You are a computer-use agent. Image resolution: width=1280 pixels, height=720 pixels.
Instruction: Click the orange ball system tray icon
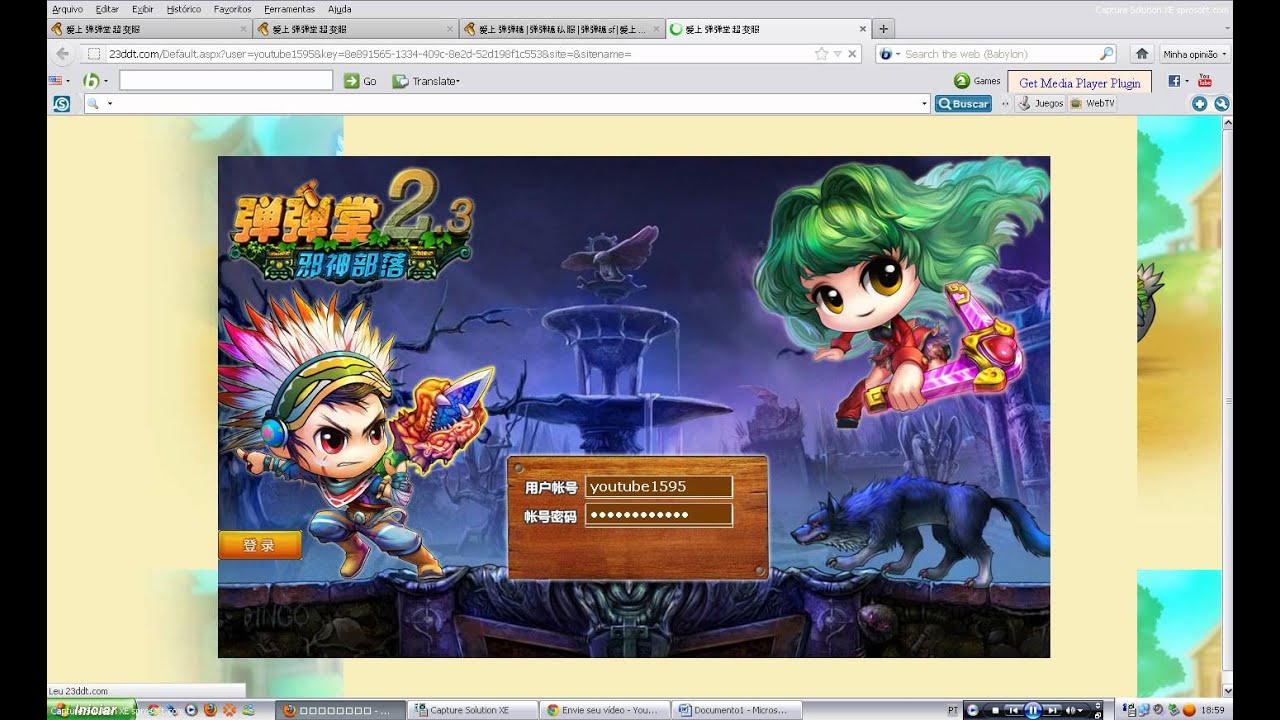coord(1189,710)
